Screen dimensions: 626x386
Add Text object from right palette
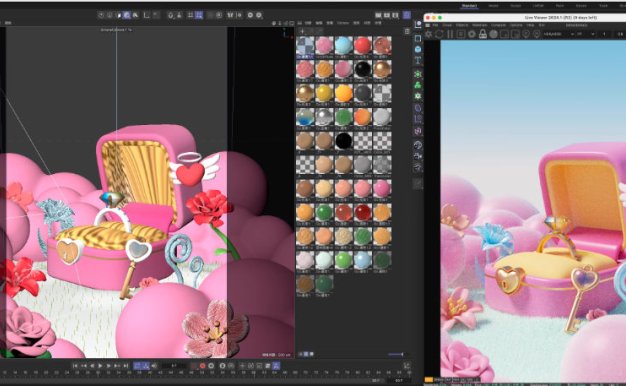pyautogui.click(x=418, y=60)
